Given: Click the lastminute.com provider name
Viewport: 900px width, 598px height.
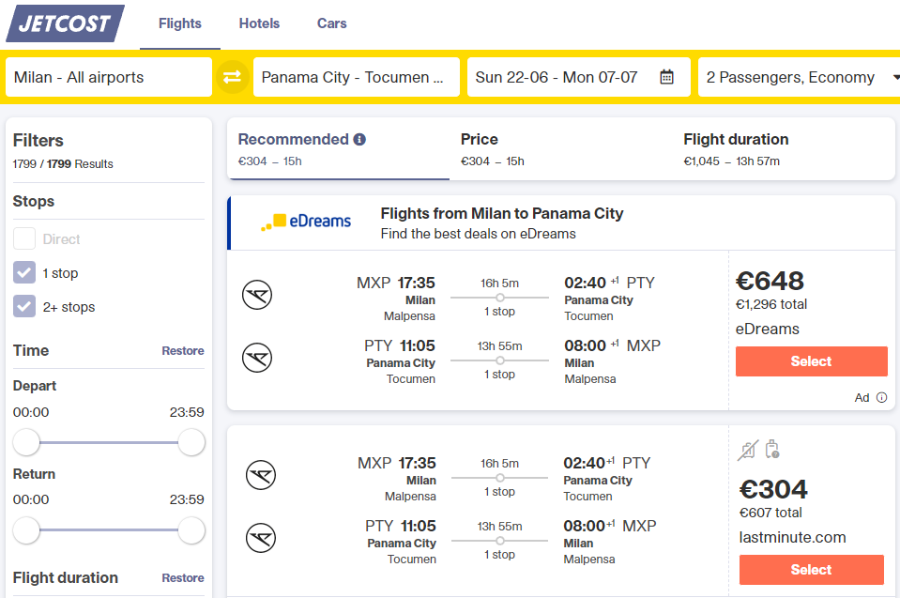Looking at the screenshot, I should pyautogui.click(x=793, y=538).
